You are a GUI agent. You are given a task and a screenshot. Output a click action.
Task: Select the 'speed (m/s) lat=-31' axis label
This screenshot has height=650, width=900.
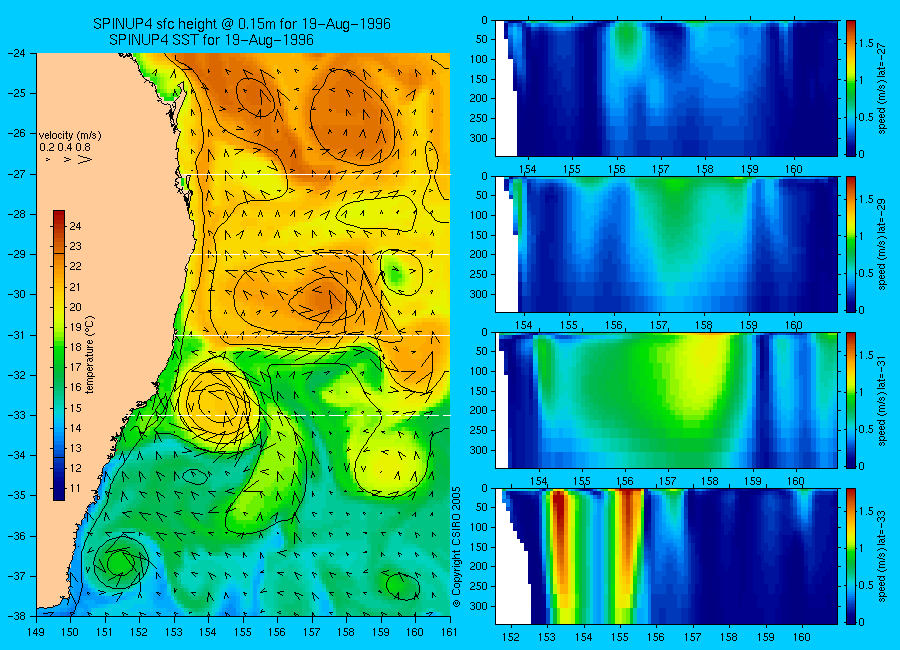coord(882,400)
